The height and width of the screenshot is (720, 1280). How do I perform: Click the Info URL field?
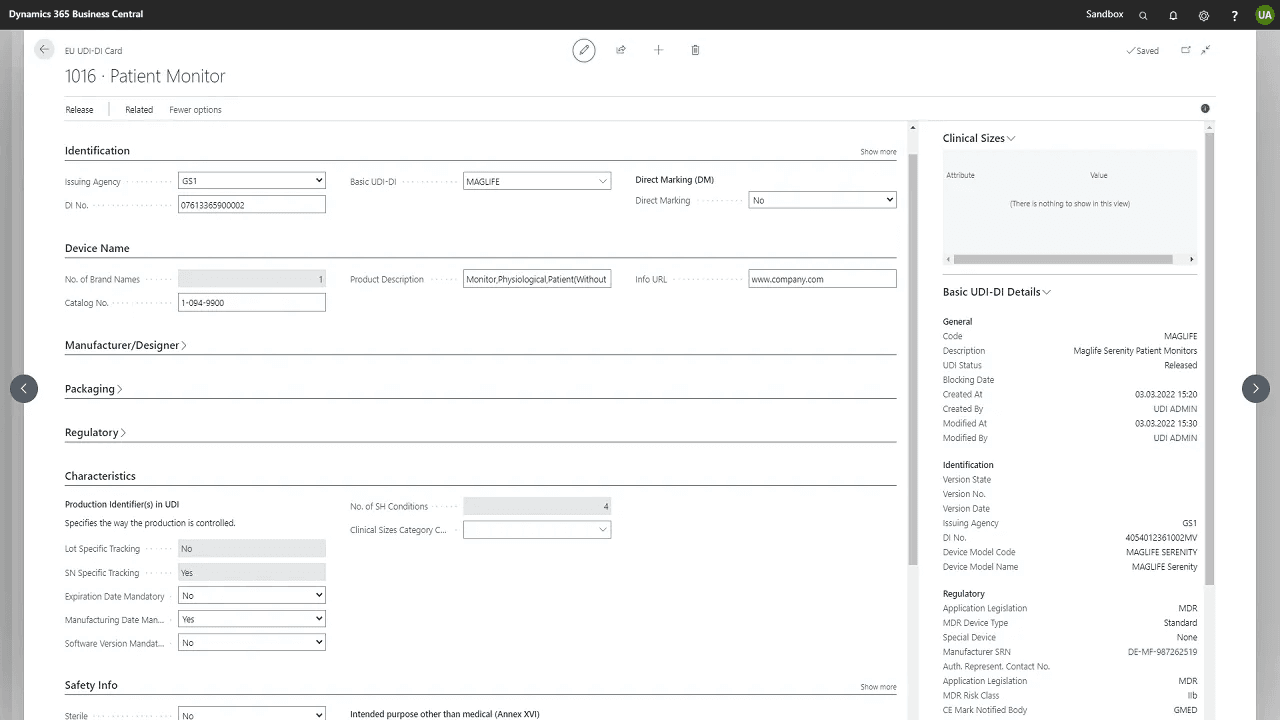coord(822,279)
